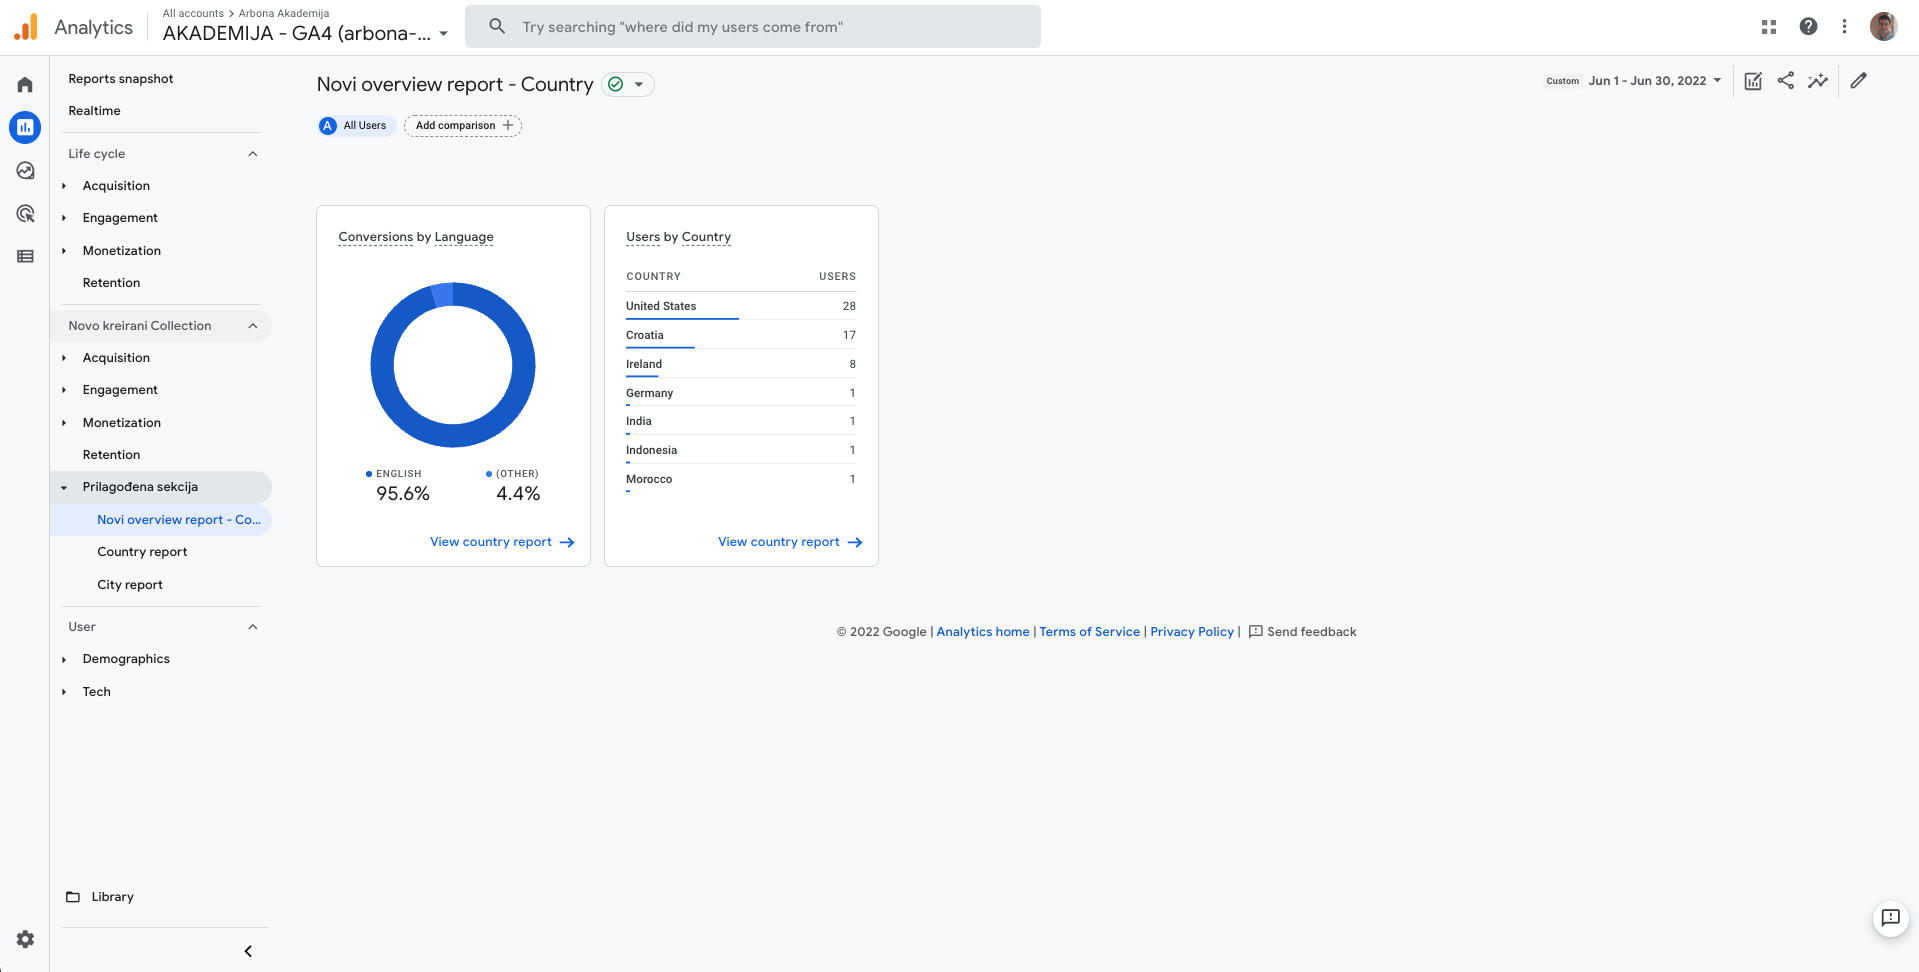The image size is (1919, 972).
Task: Expand Monetization under Life cycle
Action: click(x=64, y=251)
